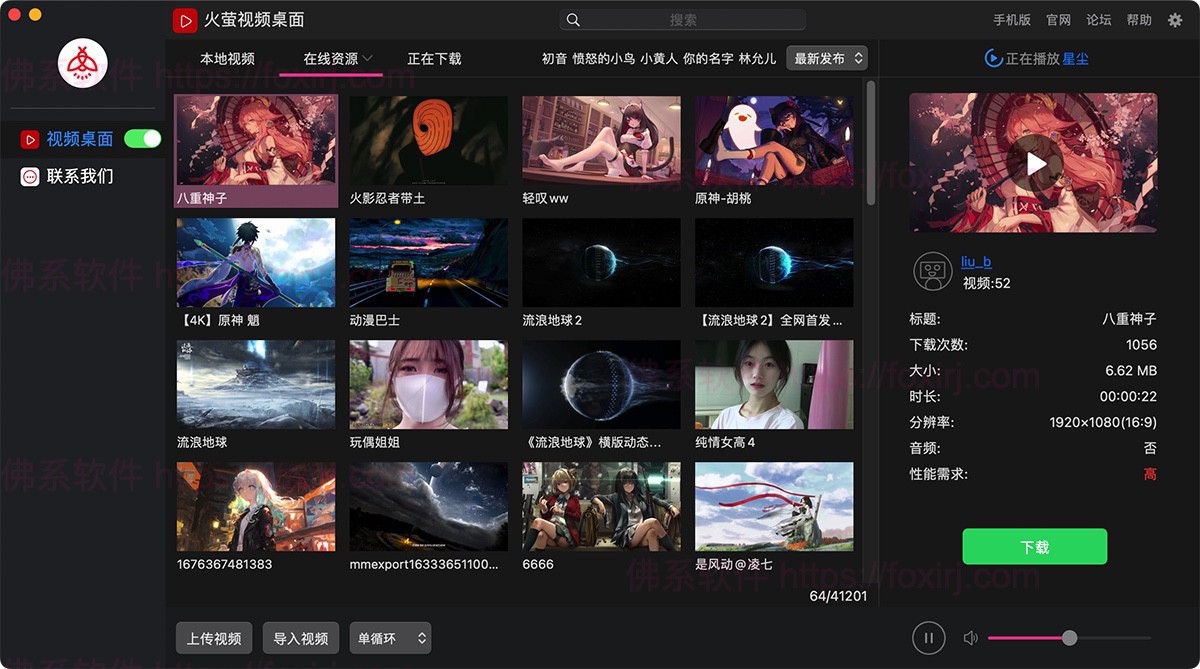1200x669 pixels.
Task: Click the 联系我们 chat icon
Action: [x=30, y=177]
